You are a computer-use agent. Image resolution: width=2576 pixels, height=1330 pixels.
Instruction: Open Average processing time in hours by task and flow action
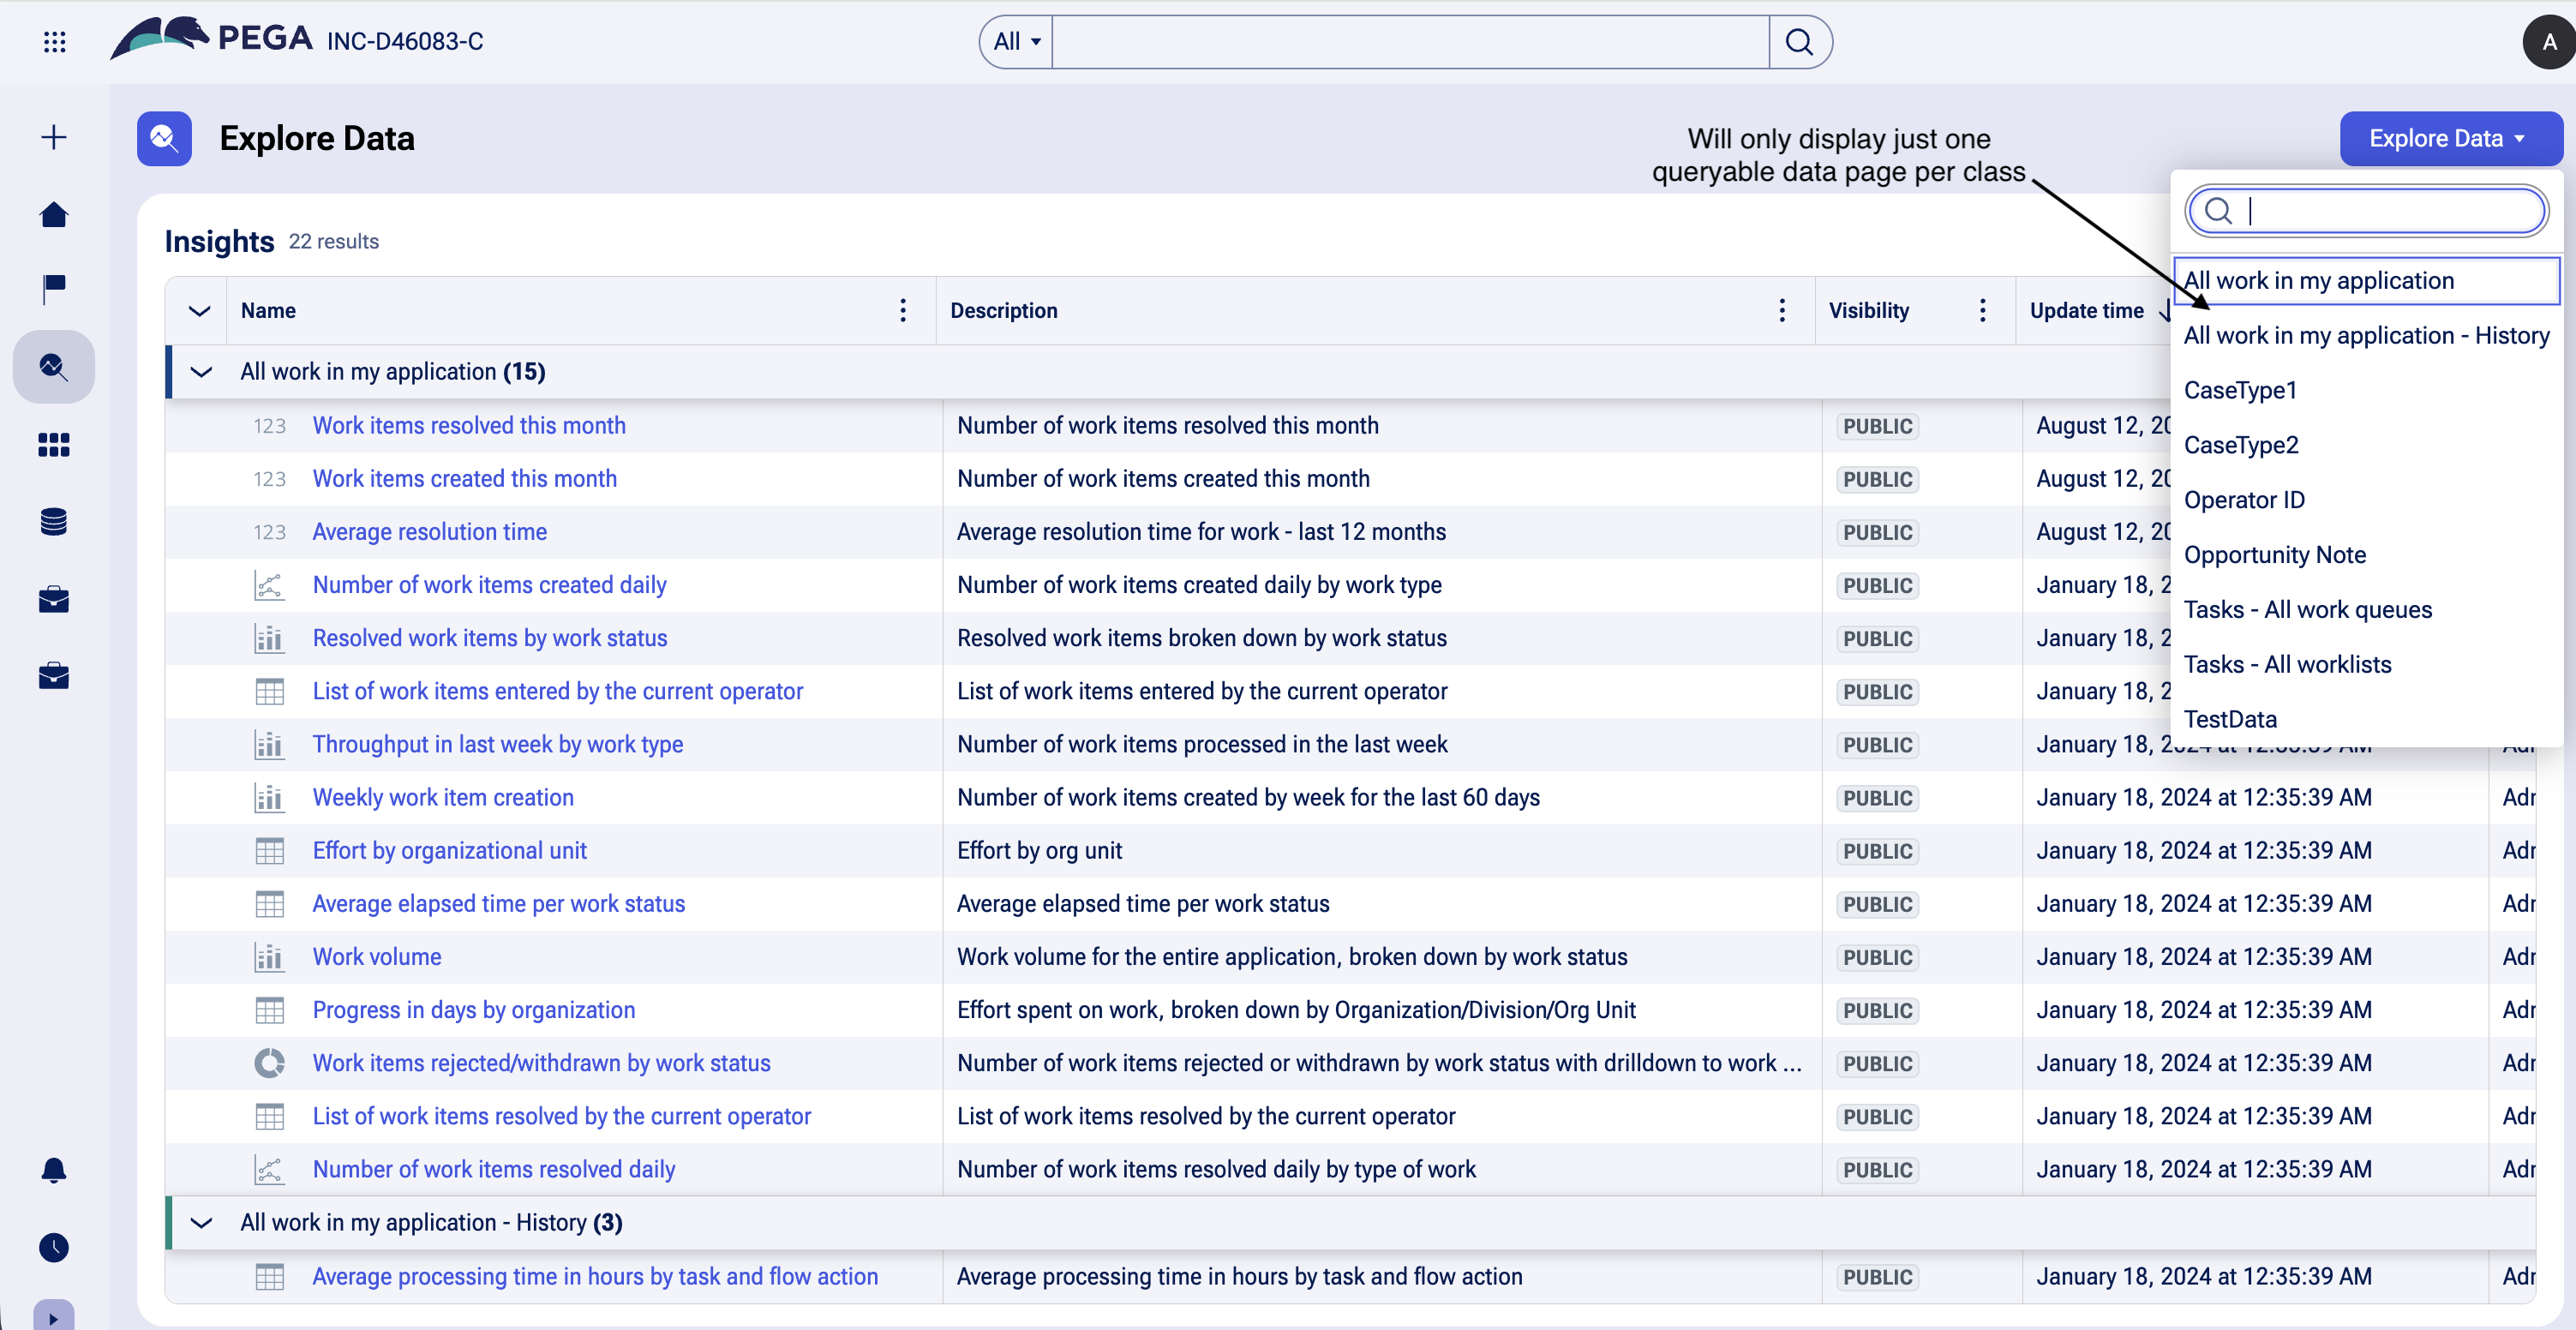click(596, 1277)
